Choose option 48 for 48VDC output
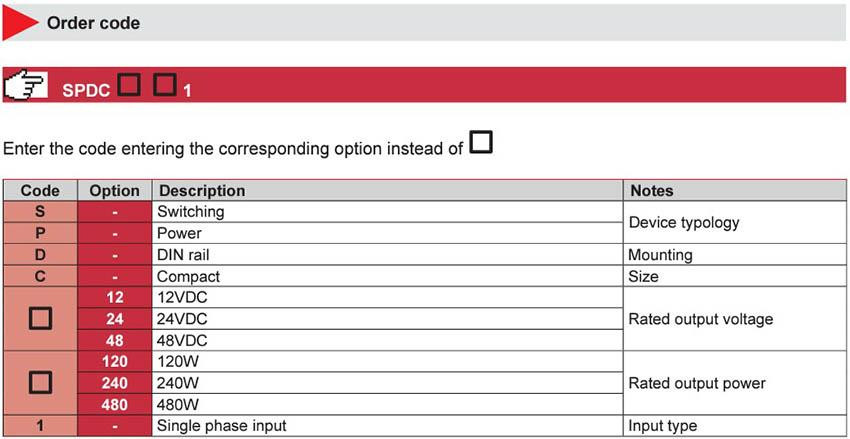This screenshot has height=439, width=850. pos(115,340)
